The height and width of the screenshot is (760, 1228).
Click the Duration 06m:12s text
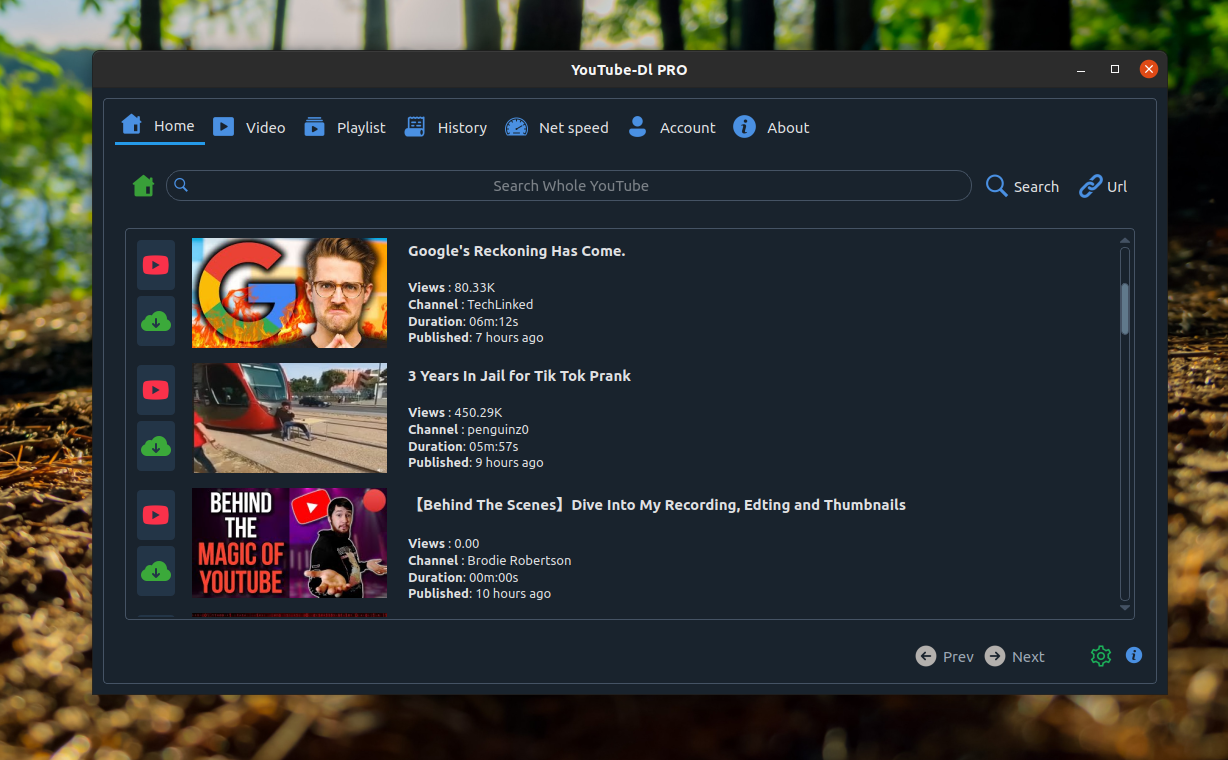pyautogui.click(x=463, y=321)
